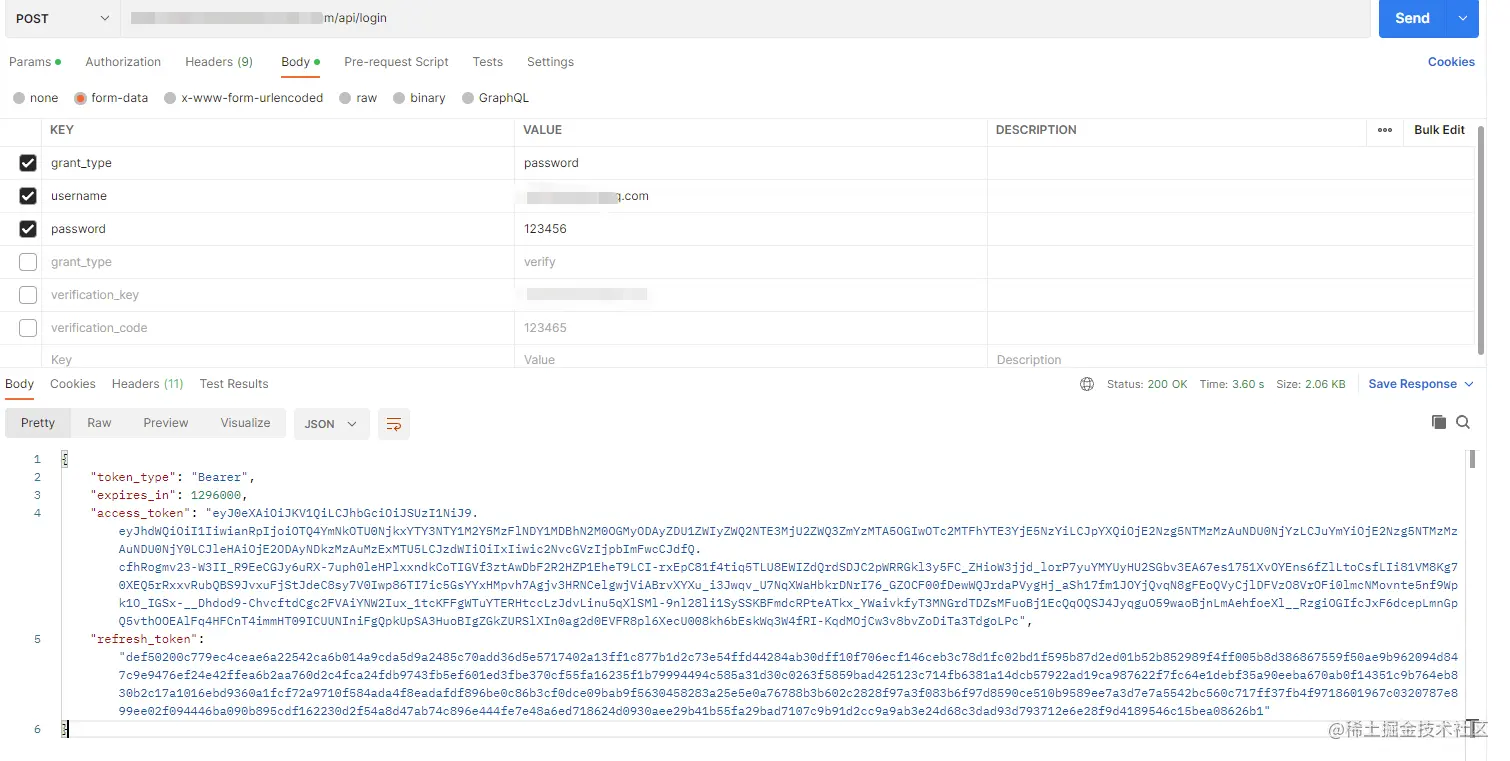
Task: Toggle the line wrap icon
Action: point(394,424)
